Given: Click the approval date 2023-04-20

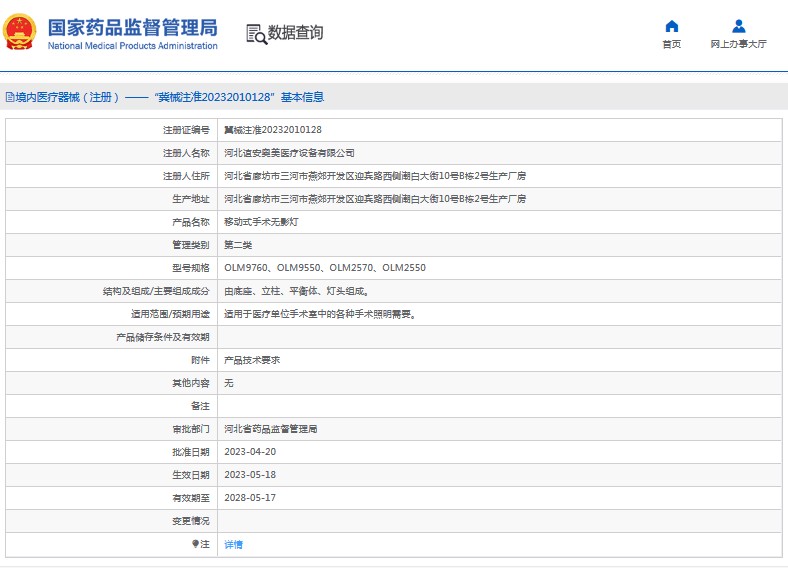Looking at the screenshot, I should tap(250, 452).
